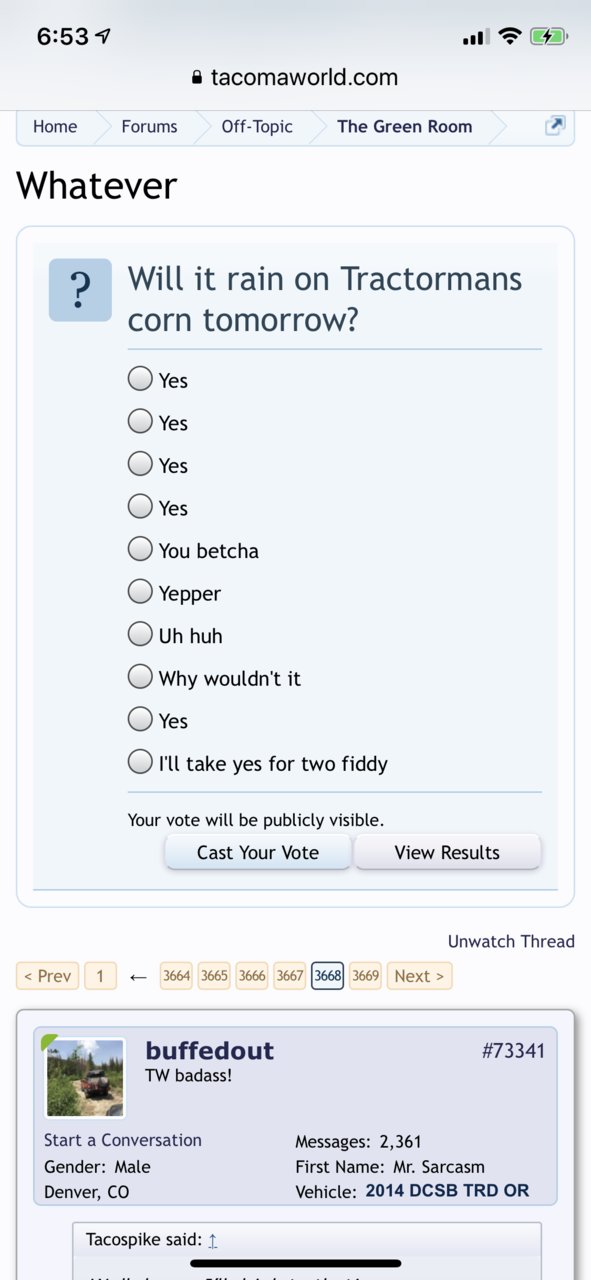
Task: Unwatch this thread
Action: click(511, 941)
